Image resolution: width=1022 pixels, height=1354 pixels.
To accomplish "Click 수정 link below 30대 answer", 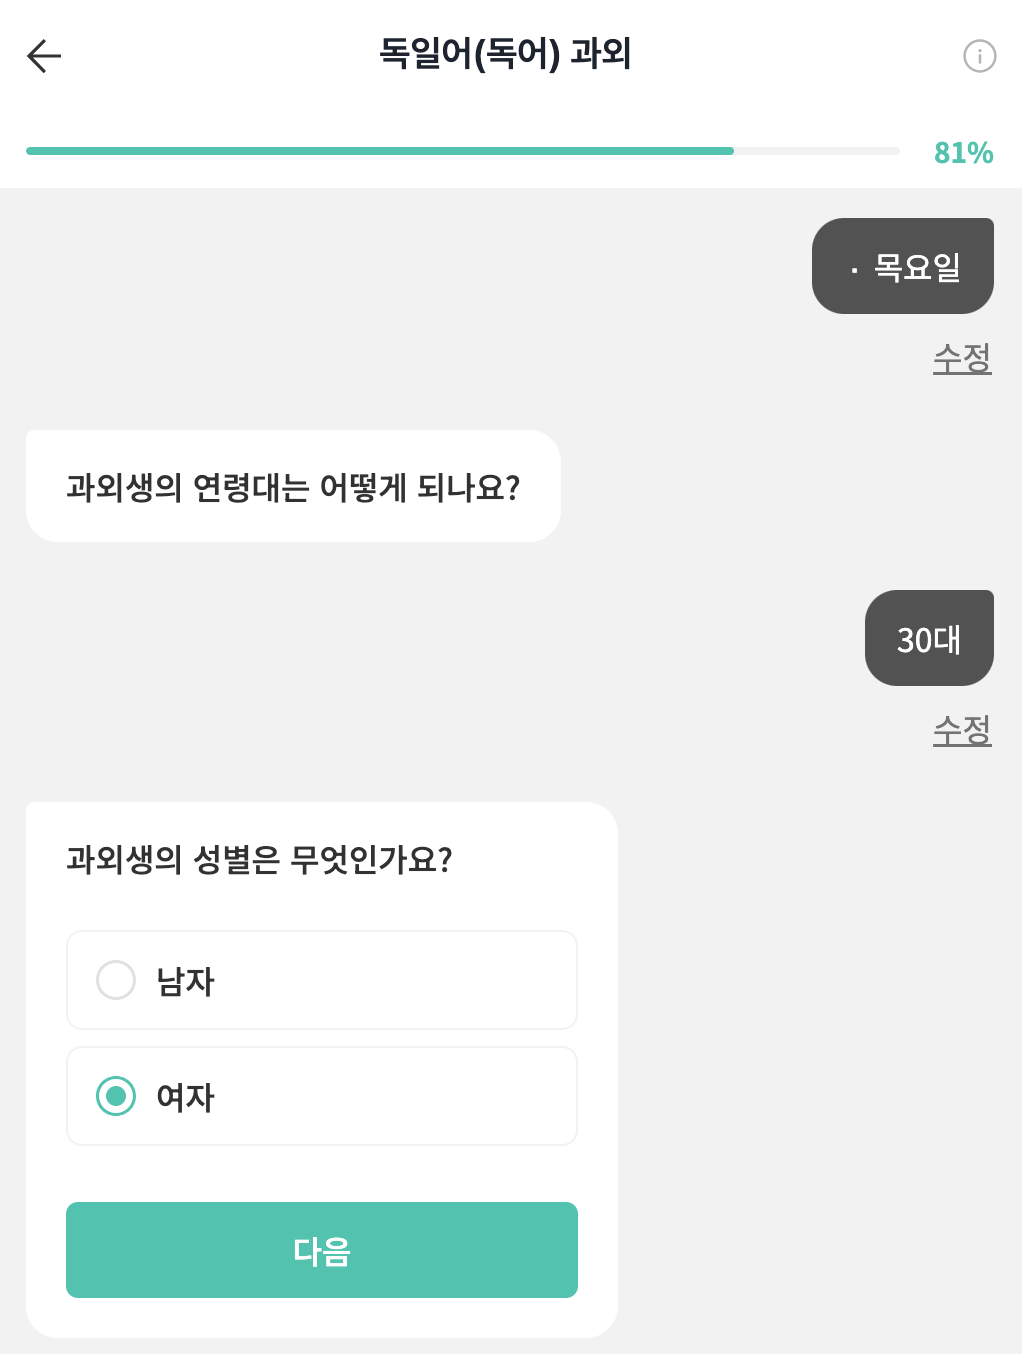I will pos(962,730).
